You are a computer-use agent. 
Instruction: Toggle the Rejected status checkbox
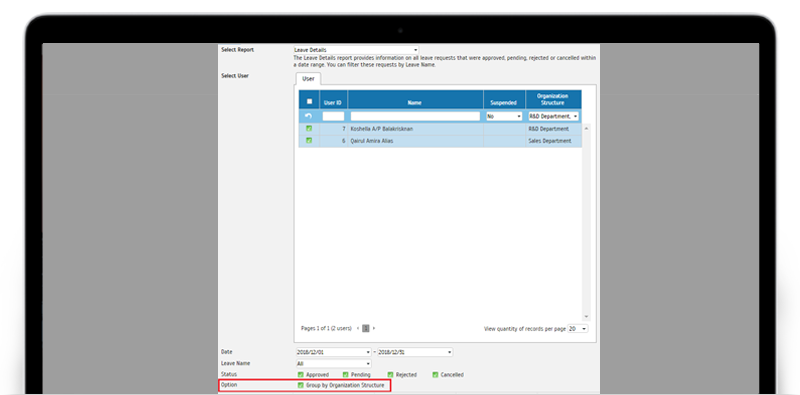(x=390, y=375)
